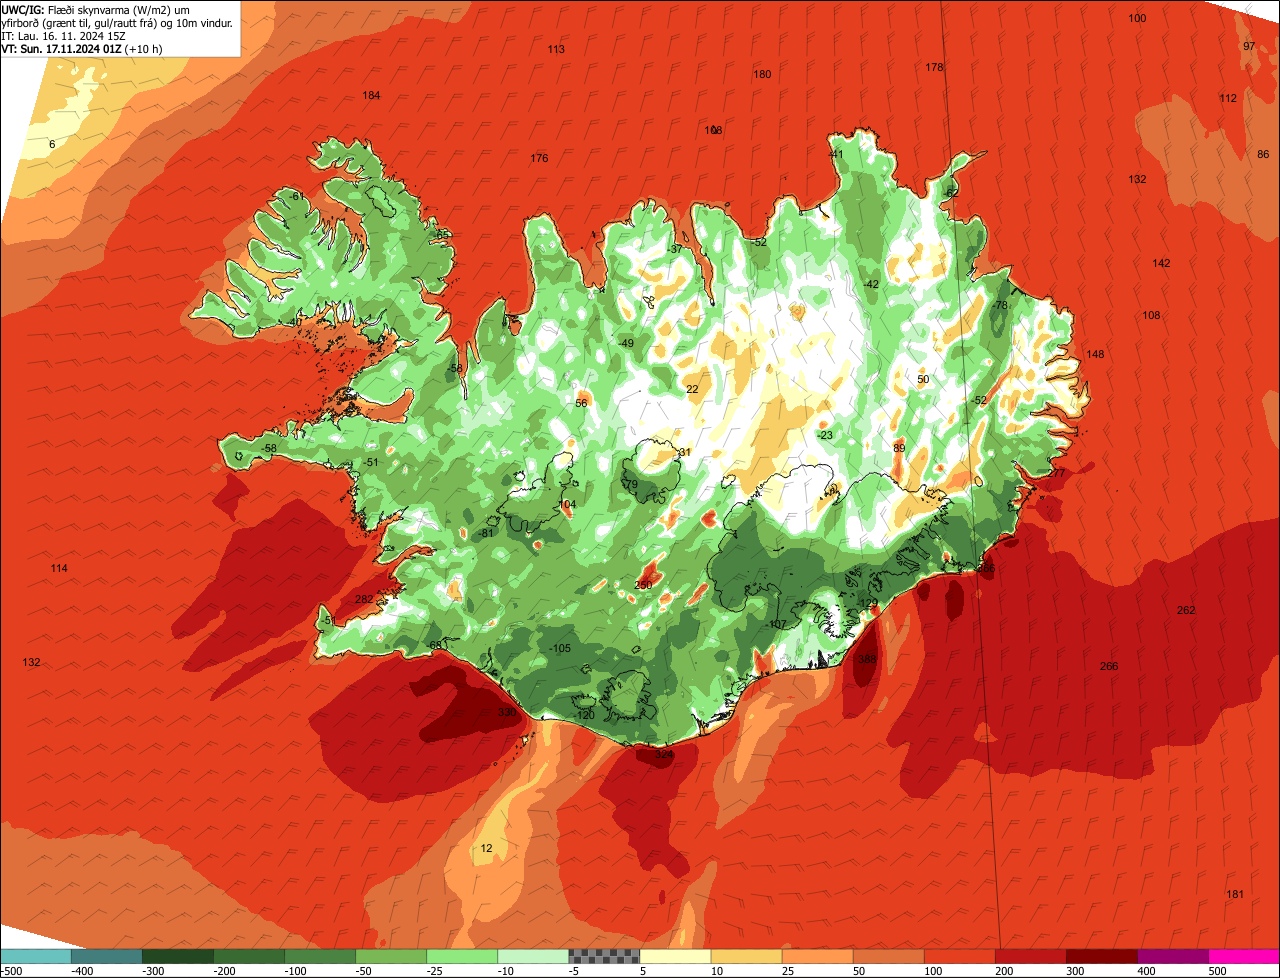Click the flux value 181 on the map
This screenshot has height=978, width=1280.
(1235, 894)
